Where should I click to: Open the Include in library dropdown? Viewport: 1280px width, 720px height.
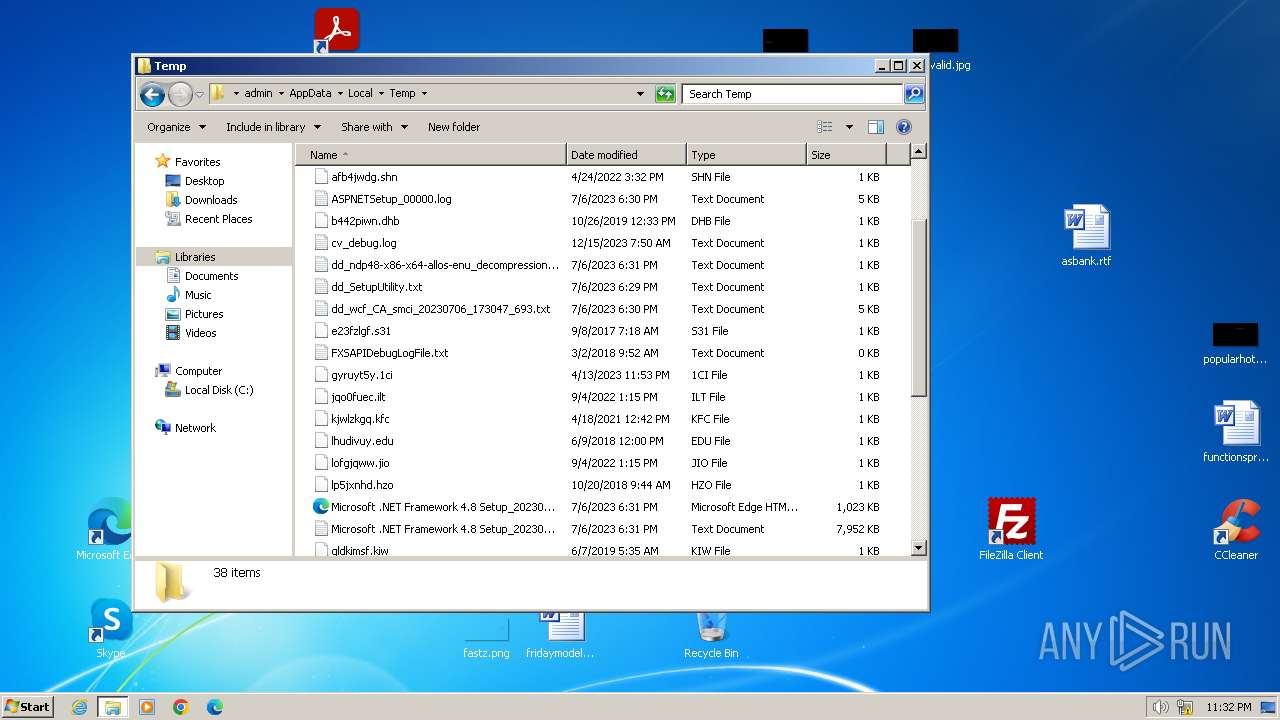click(x=273, y=127)
